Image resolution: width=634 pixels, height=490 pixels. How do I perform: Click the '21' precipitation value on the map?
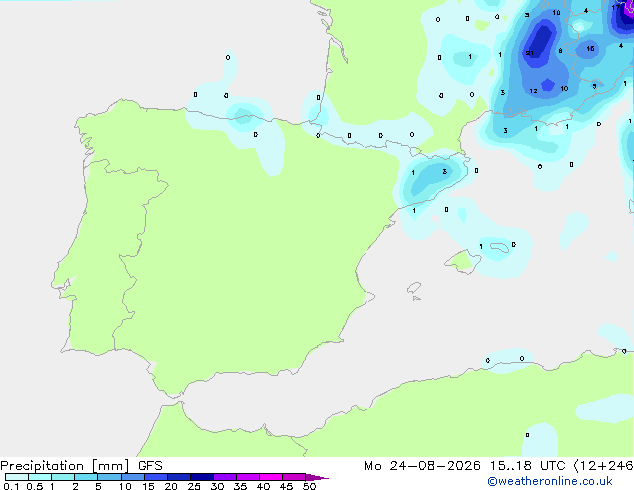(x=530, y=53)
